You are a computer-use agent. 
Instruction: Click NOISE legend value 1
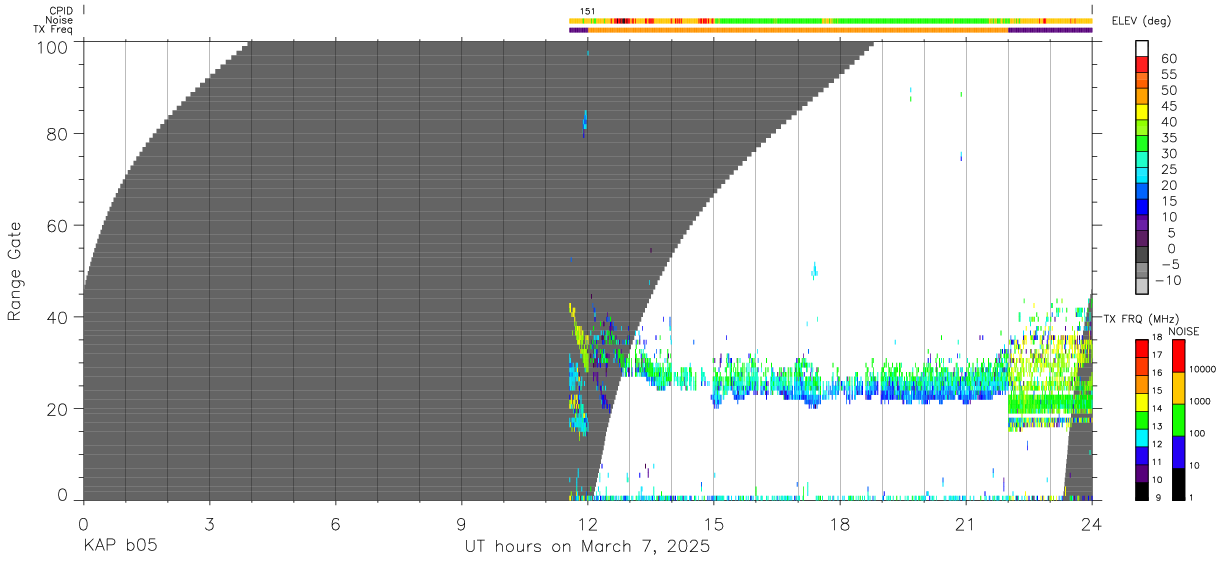(1190, 497)
